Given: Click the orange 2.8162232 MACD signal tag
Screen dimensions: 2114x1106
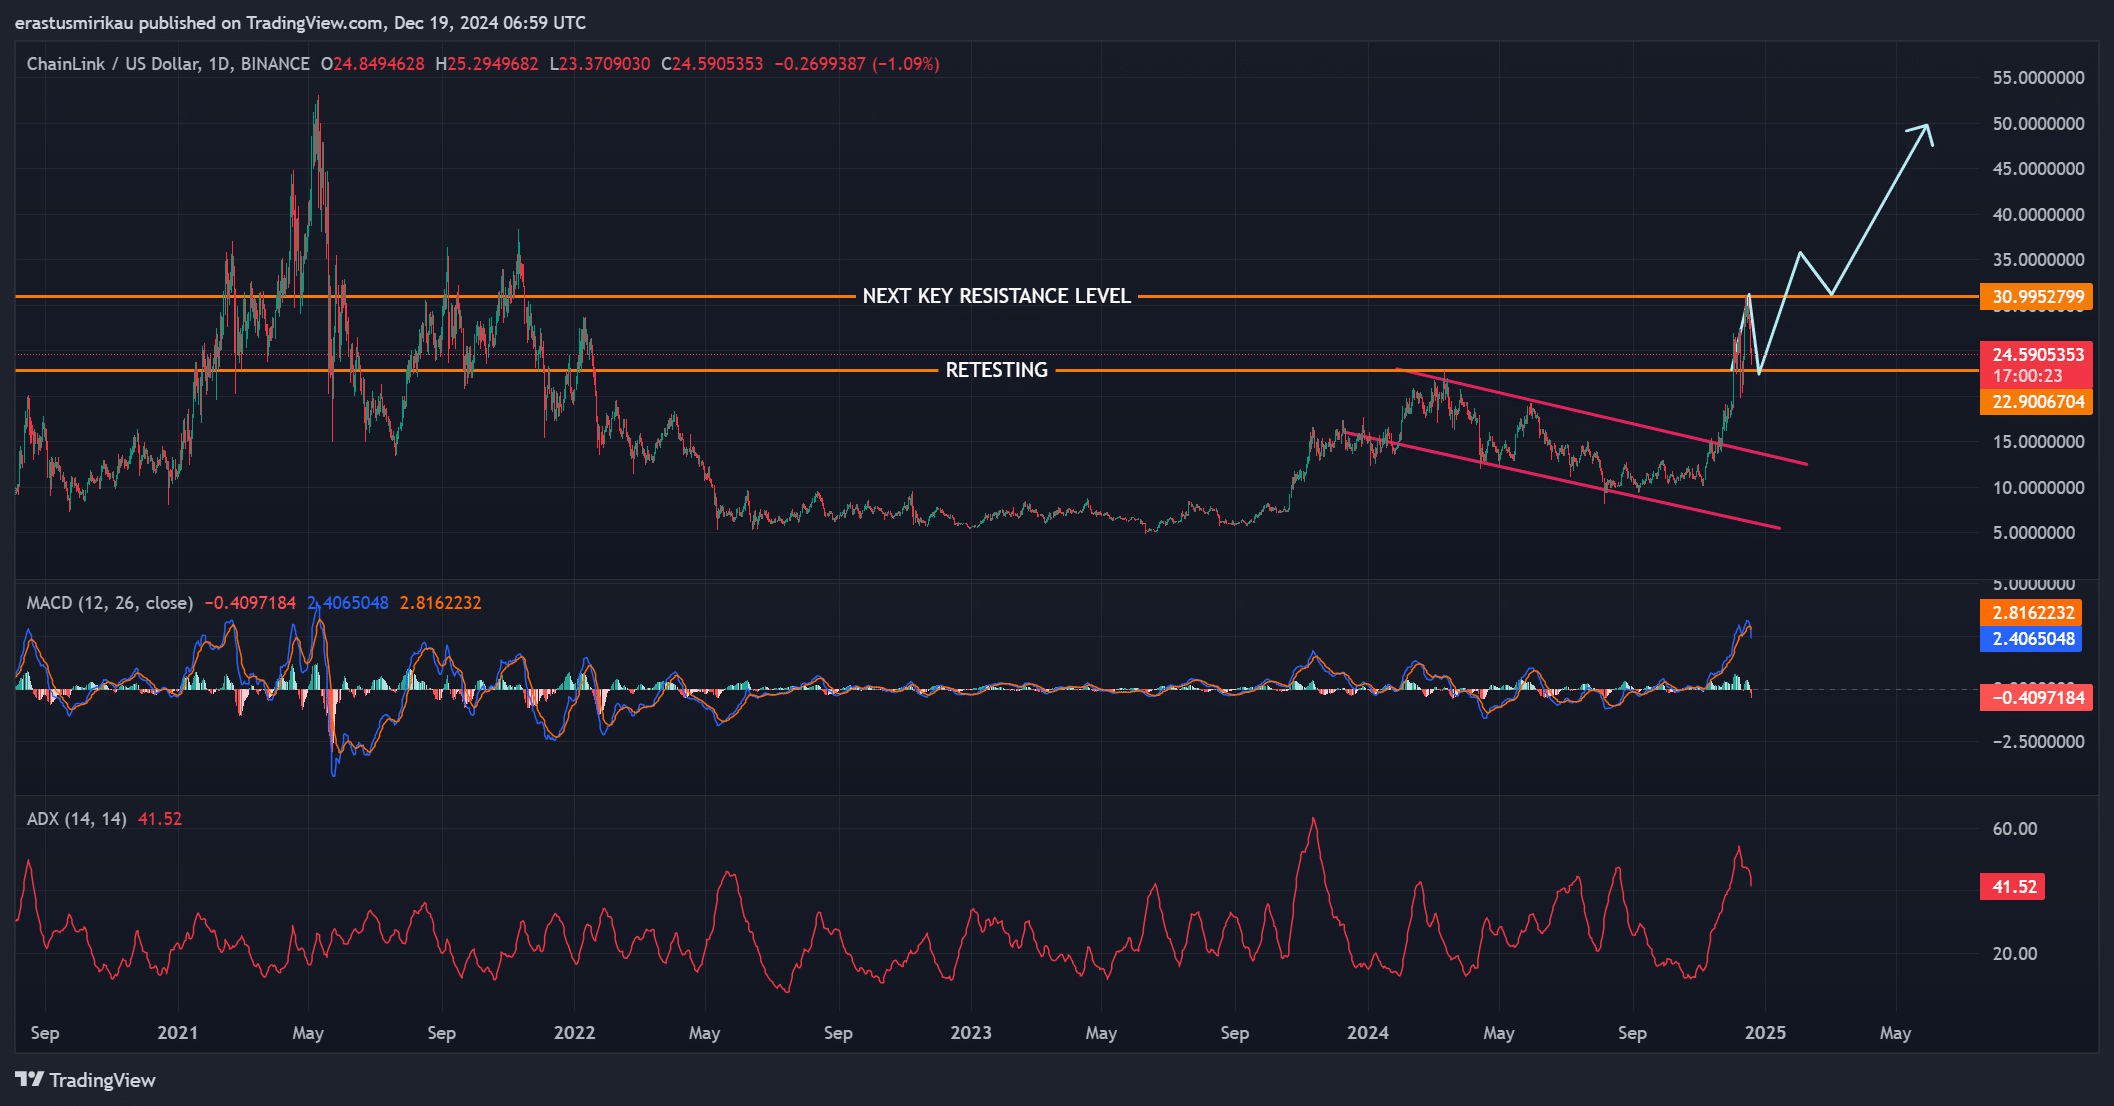Looking at the screenshot, I should [x=2031, y=613].
